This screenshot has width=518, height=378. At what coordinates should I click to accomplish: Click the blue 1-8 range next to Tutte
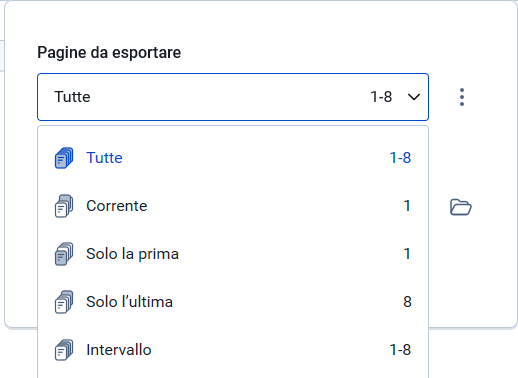pyautogui.click(x=400, y=158)
